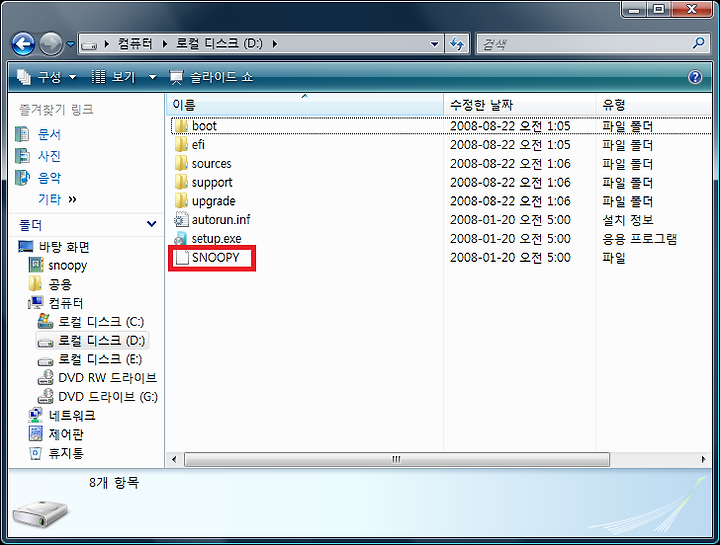
Task: Click the SNOOPY file name
Action: coord(216,258)
